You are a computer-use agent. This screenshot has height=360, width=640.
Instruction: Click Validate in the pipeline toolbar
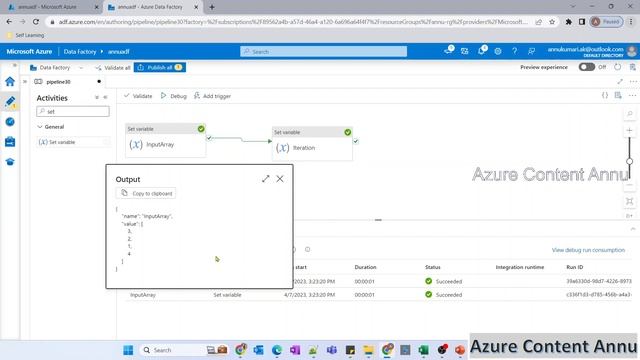(x=138, y=96)
